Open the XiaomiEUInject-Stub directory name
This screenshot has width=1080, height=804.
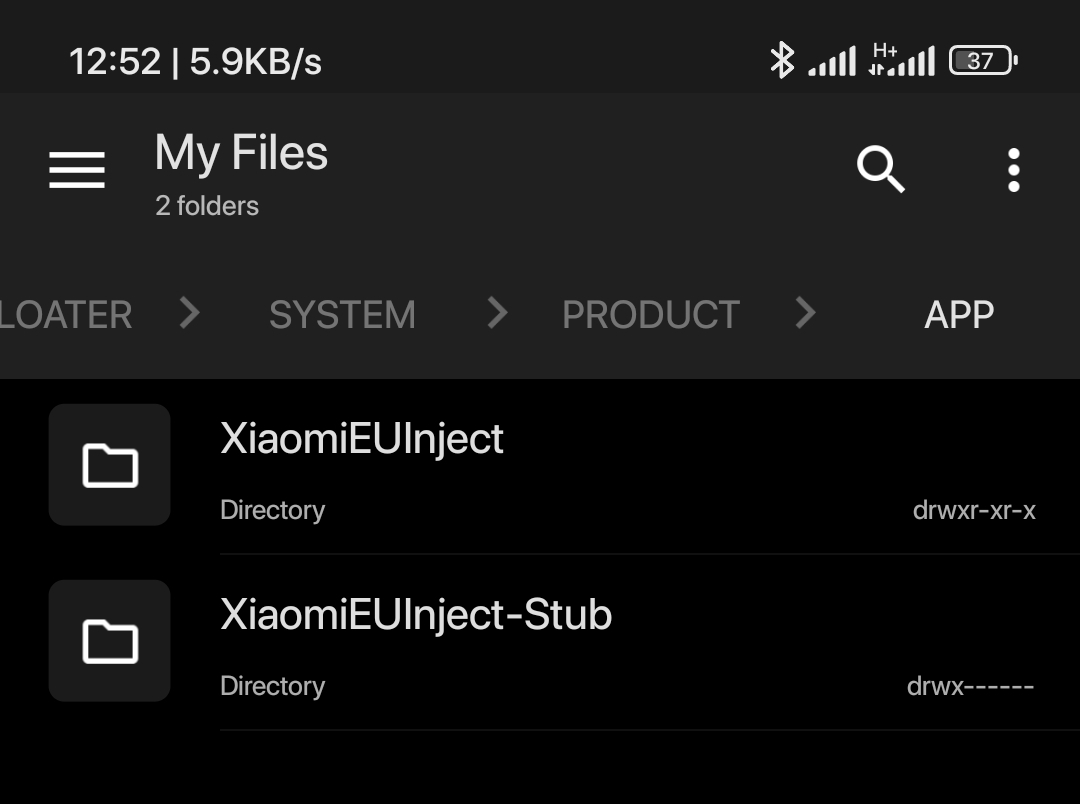tap(416, 614)
